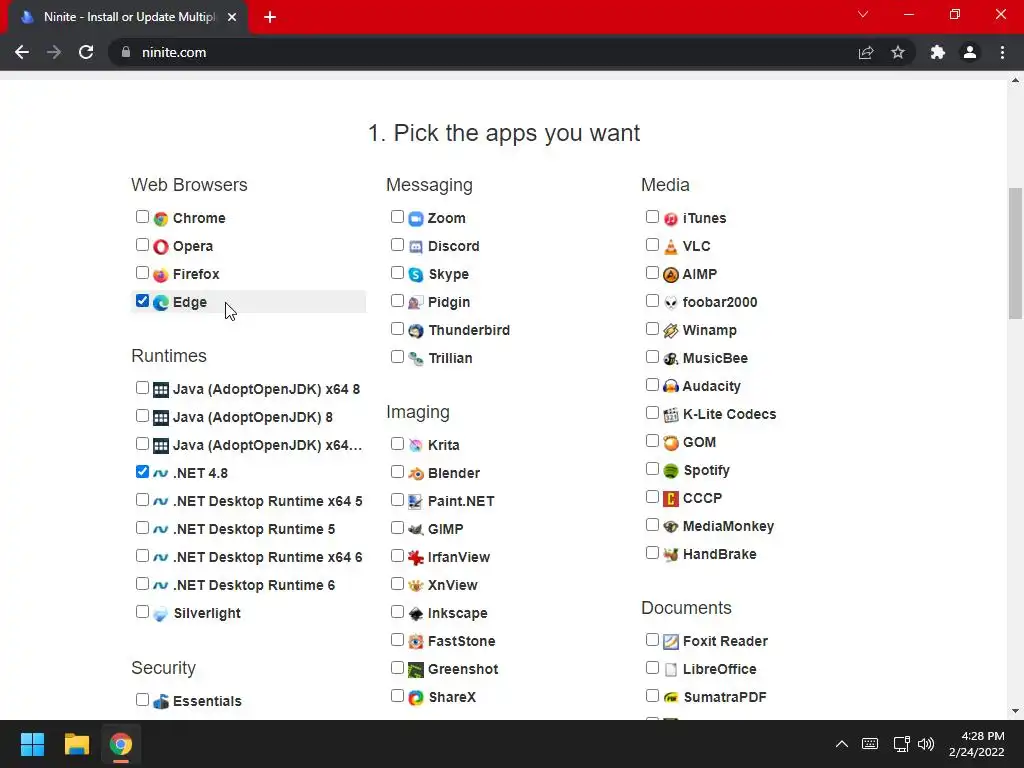Click the Paint.NET label
This screenshot has height=768, width=1024.
(x=461, y=501)
